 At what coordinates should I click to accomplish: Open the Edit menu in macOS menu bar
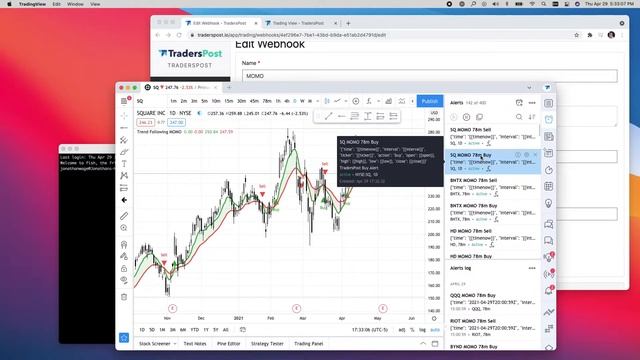[56, 4]
